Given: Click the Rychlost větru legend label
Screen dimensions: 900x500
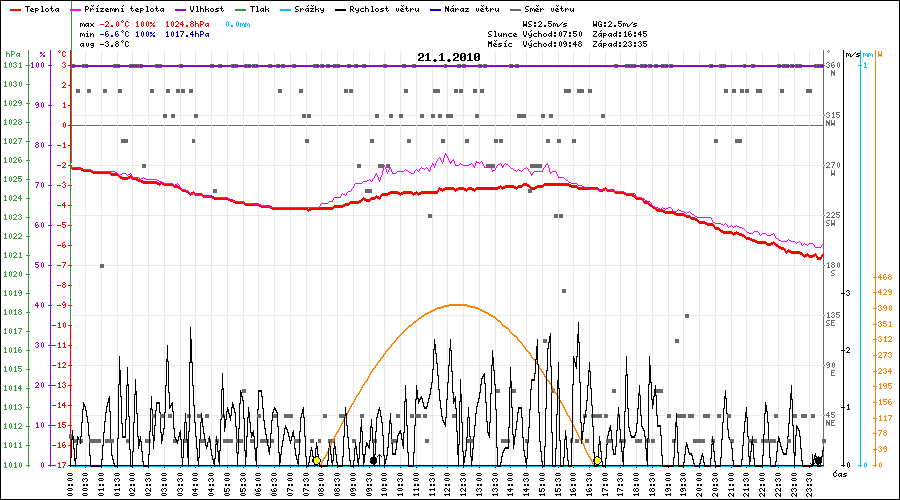Looking at the screenshot, I should point(385,8).
